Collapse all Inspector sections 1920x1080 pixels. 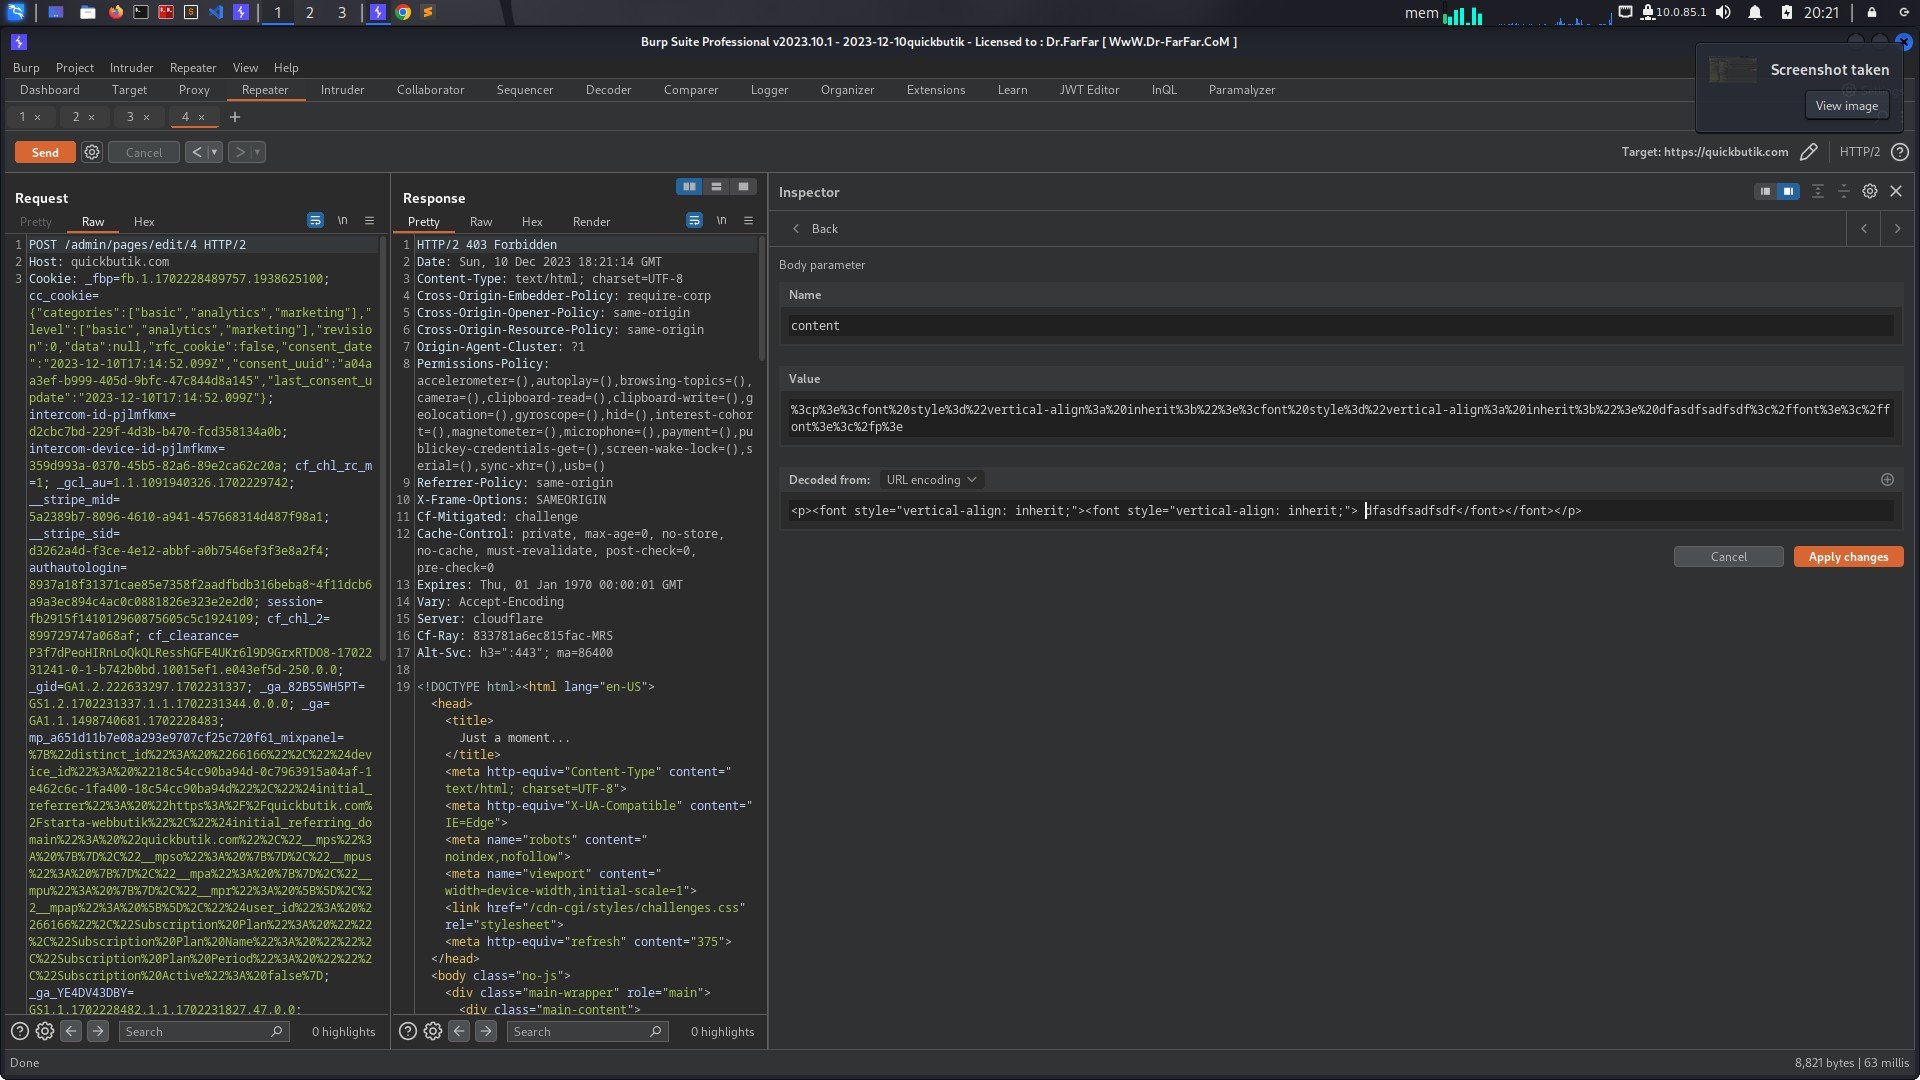(x=1844, y=191)
